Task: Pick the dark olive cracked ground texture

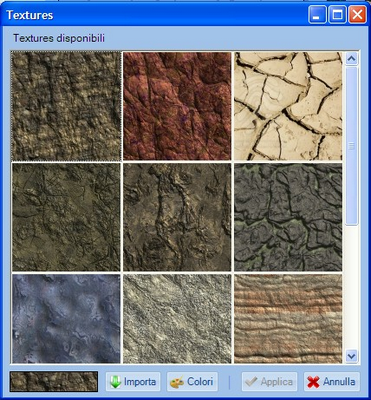Action: pyautogui.click(x=66, y=217)
